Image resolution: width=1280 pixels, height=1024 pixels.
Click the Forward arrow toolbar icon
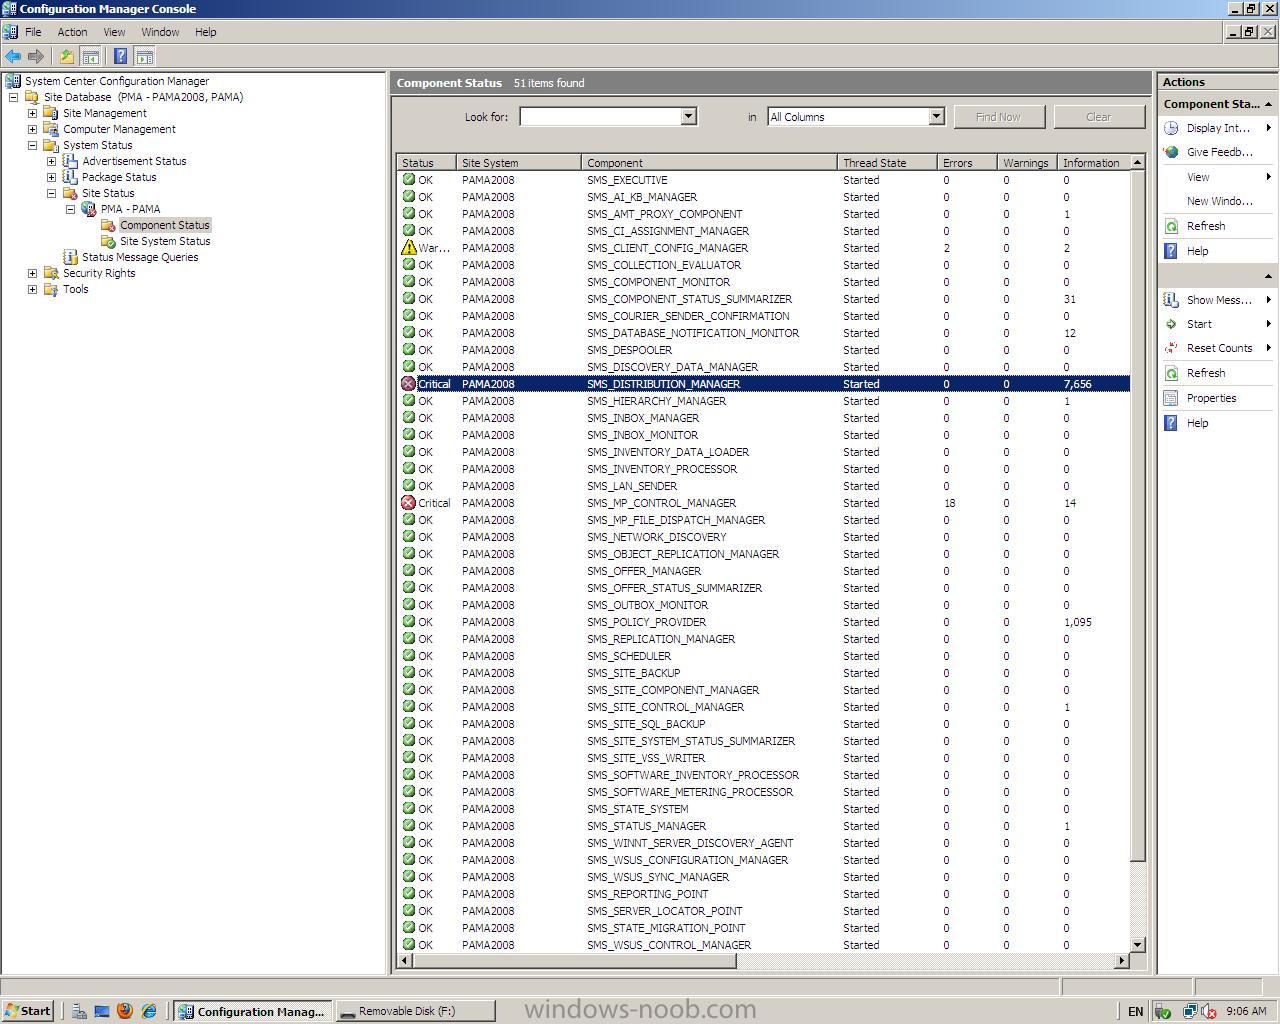[x=36, y=57]
